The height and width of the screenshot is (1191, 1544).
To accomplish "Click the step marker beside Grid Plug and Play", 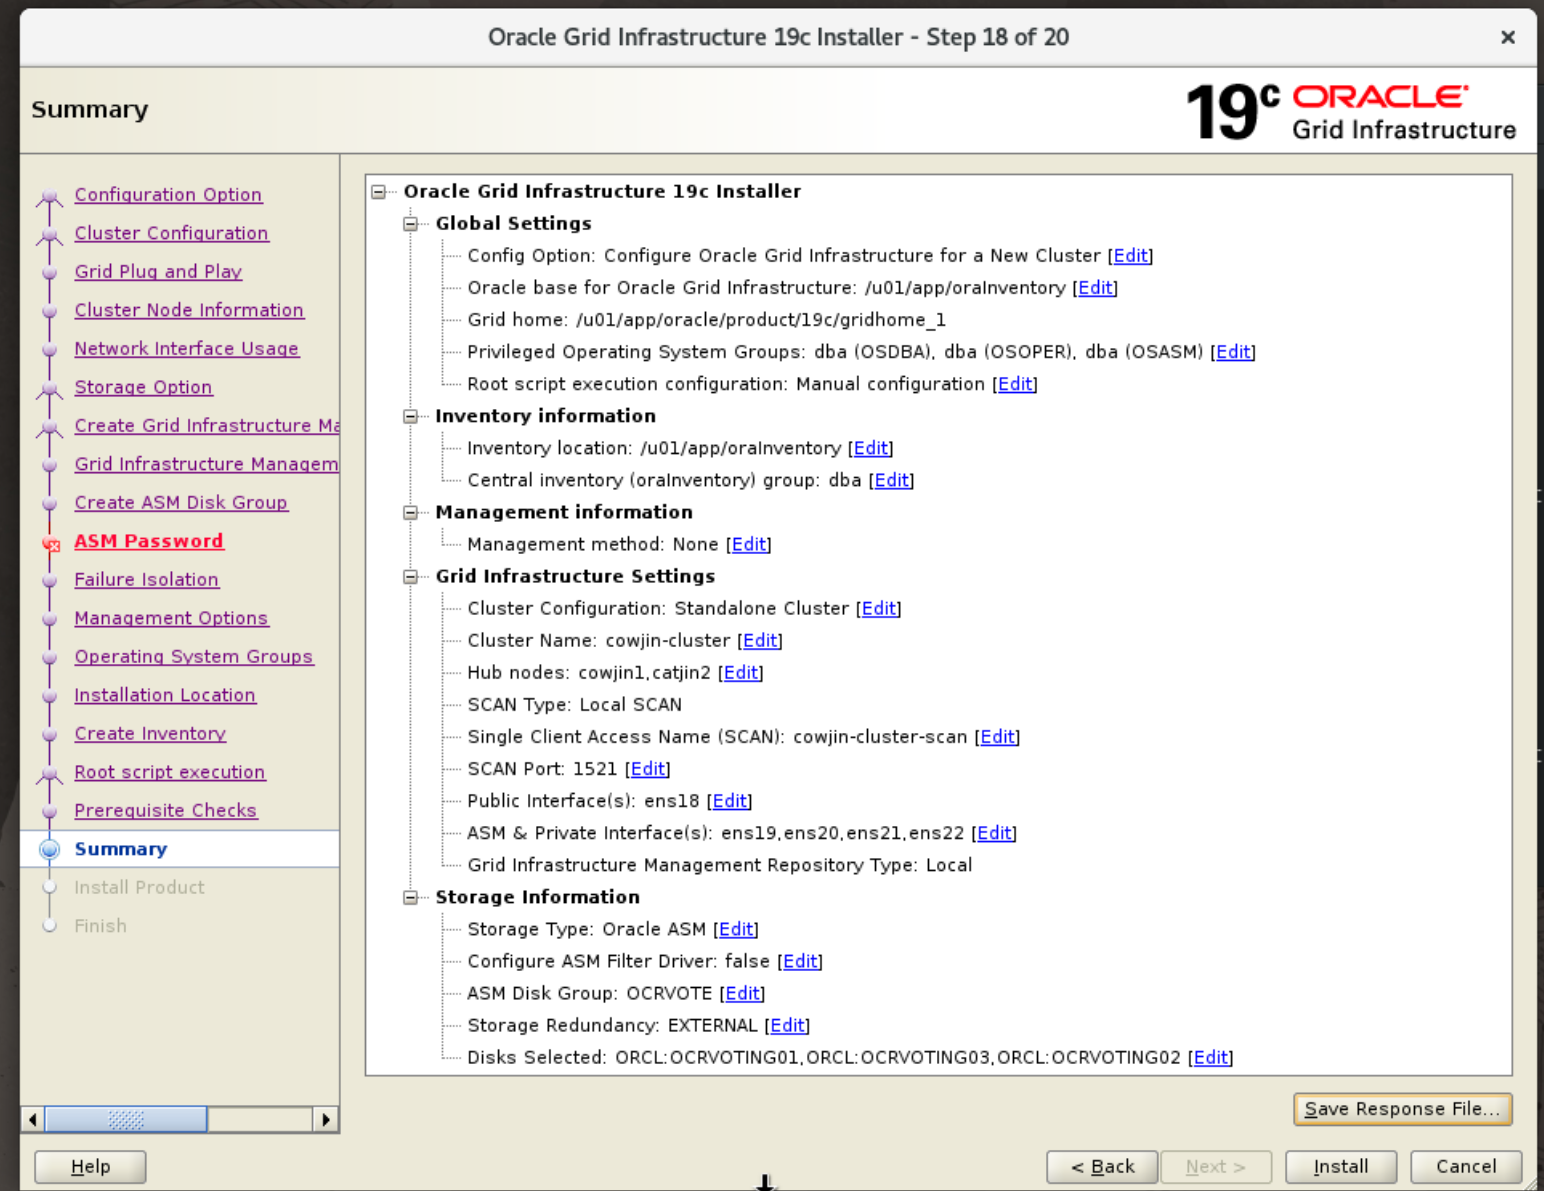I will click(x=49, y=272).
